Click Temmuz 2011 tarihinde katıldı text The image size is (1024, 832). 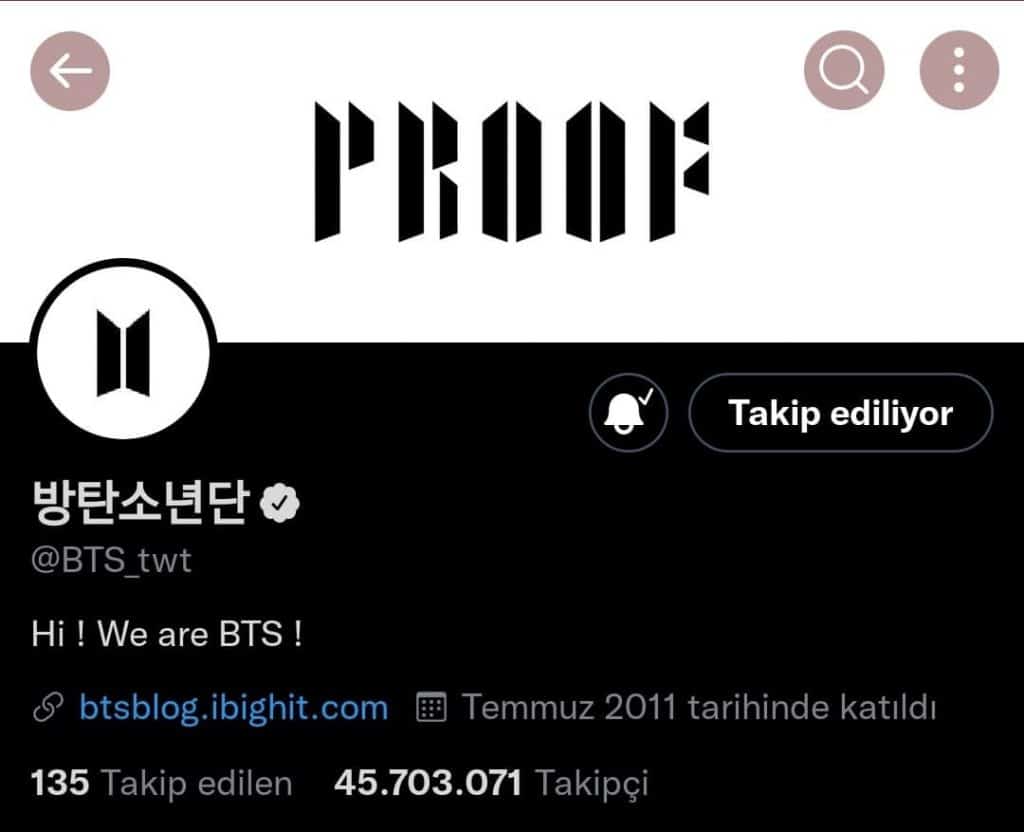699,707
